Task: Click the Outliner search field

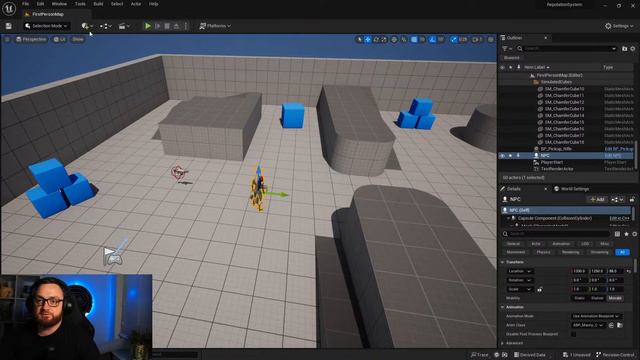Action: 566,49
